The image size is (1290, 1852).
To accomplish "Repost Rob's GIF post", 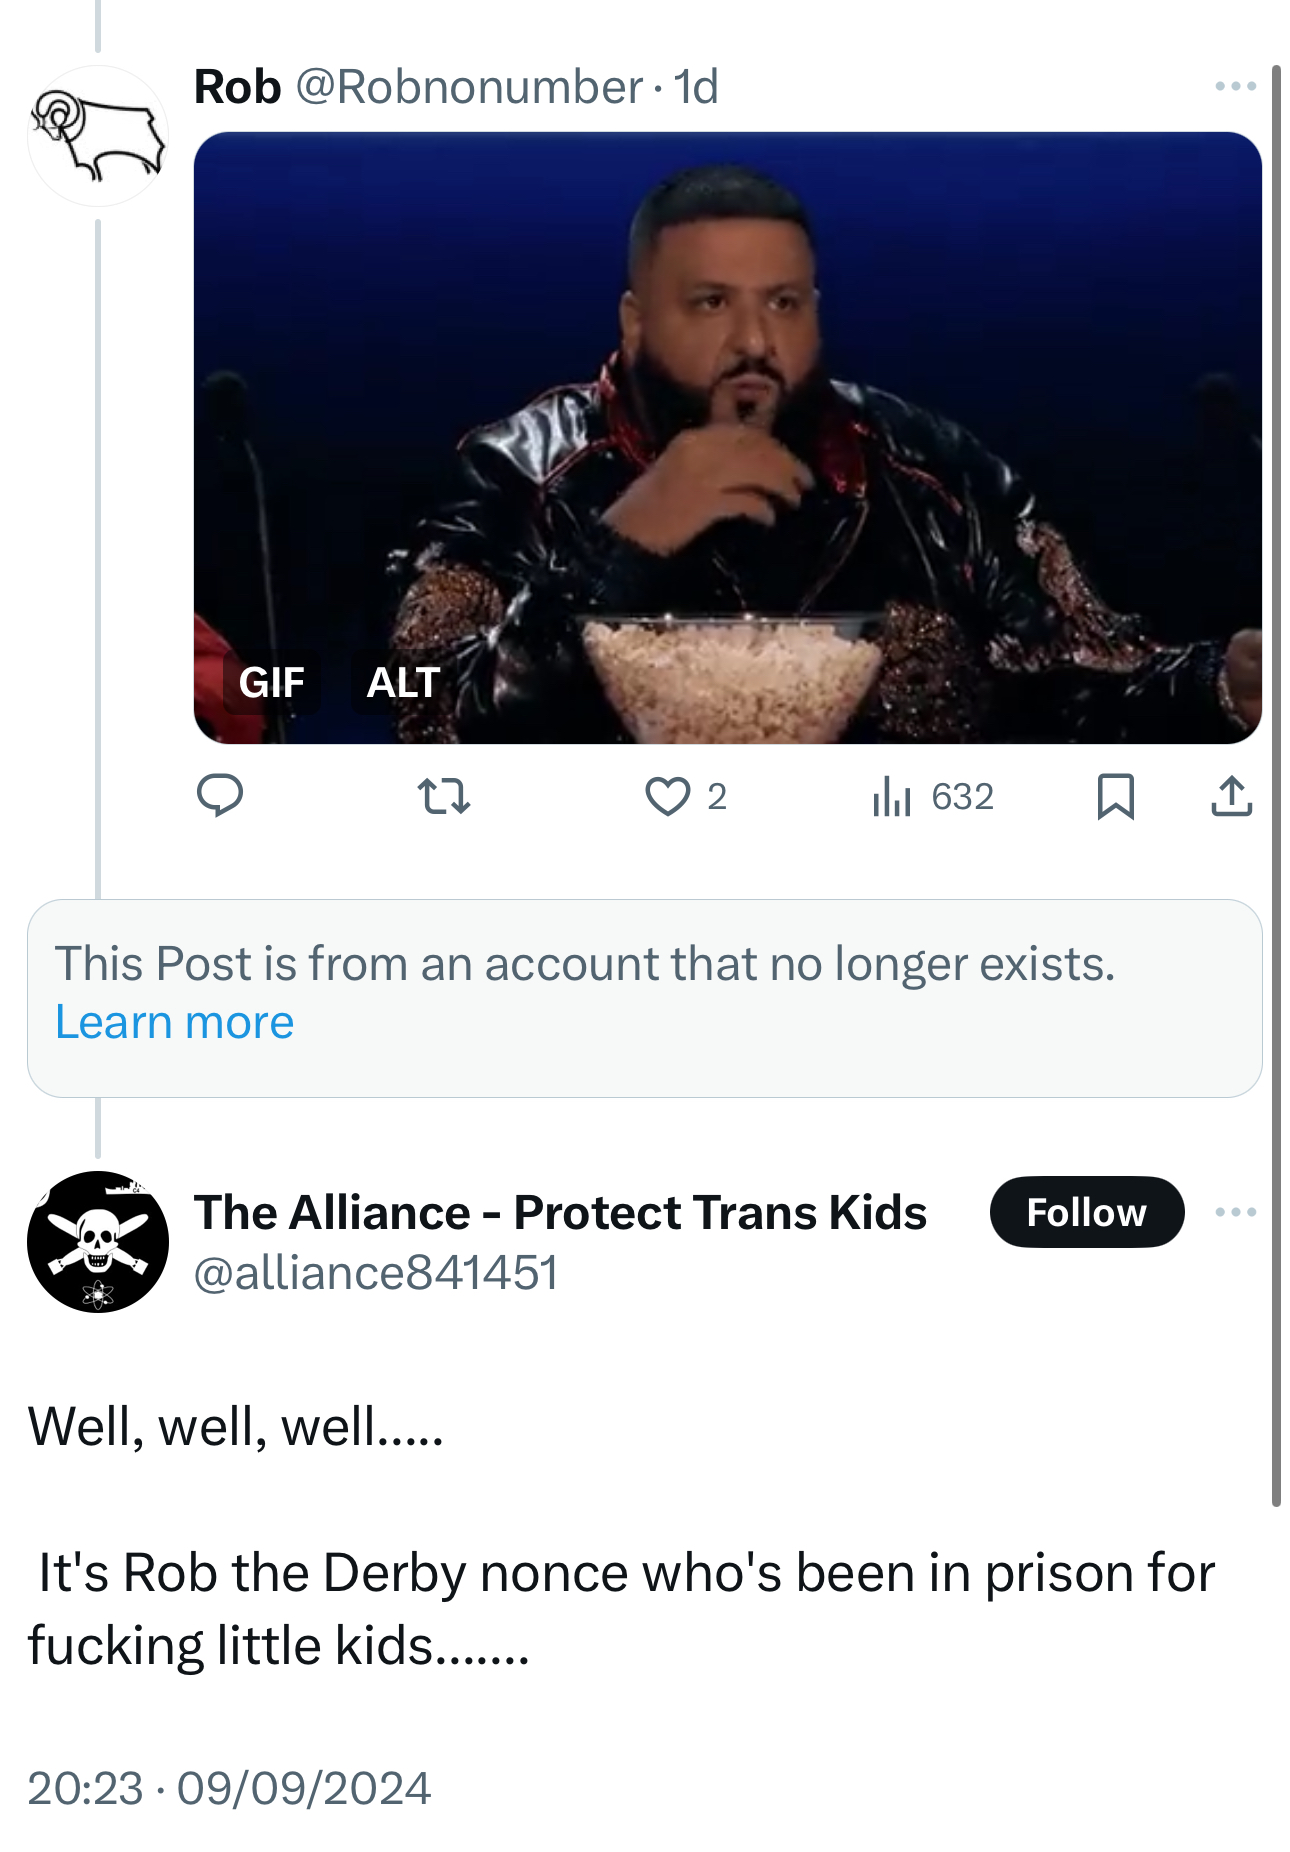I will 443,797.
